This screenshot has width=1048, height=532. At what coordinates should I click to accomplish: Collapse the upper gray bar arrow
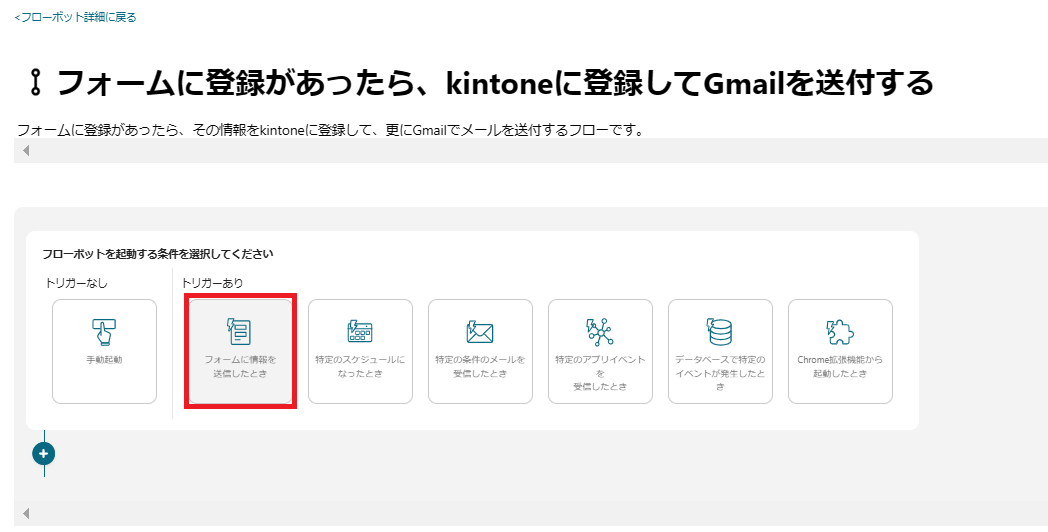click(x=26, y=151)
